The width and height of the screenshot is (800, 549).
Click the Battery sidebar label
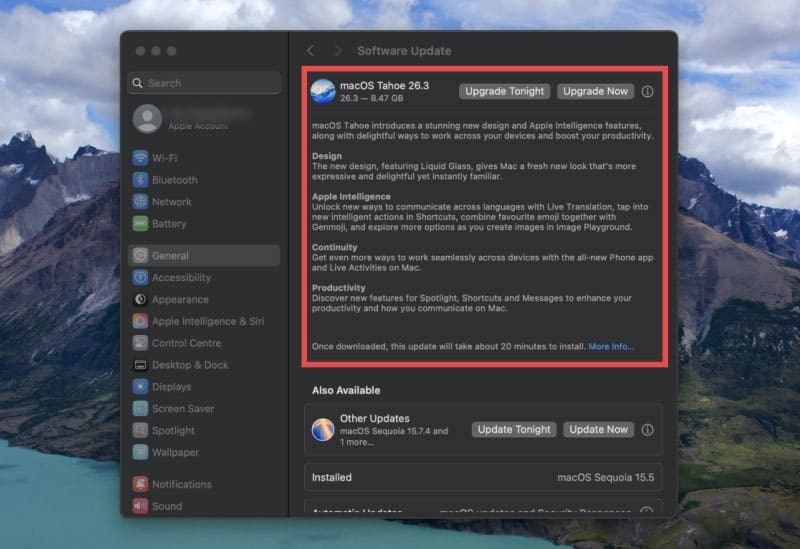point(169,224)
